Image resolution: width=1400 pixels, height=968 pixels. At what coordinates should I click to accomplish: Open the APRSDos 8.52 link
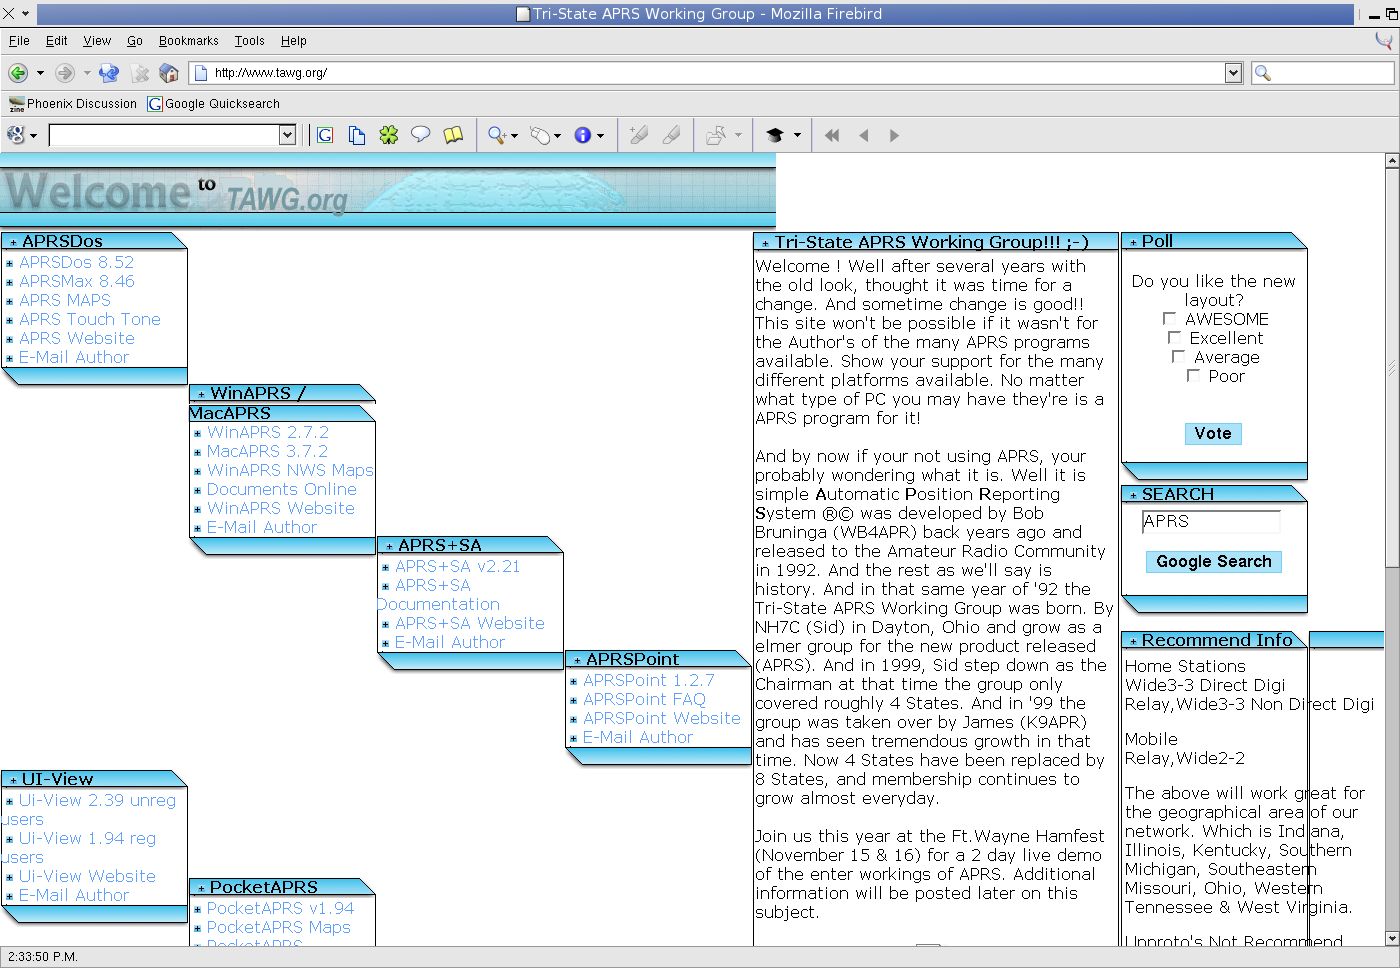(x=76, y=262)
